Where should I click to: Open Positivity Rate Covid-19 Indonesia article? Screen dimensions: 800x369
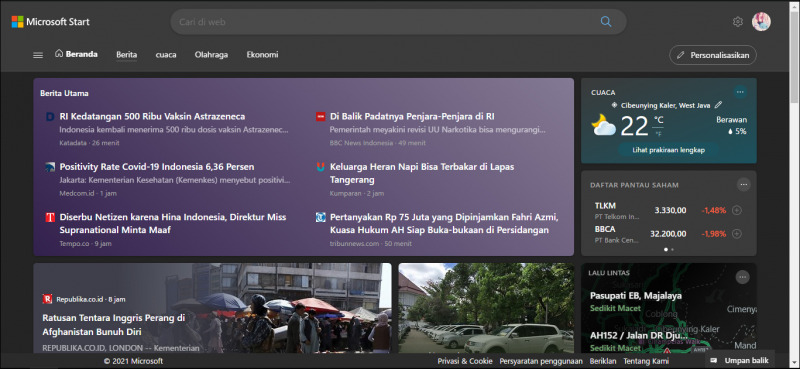[x=157, y=167]
